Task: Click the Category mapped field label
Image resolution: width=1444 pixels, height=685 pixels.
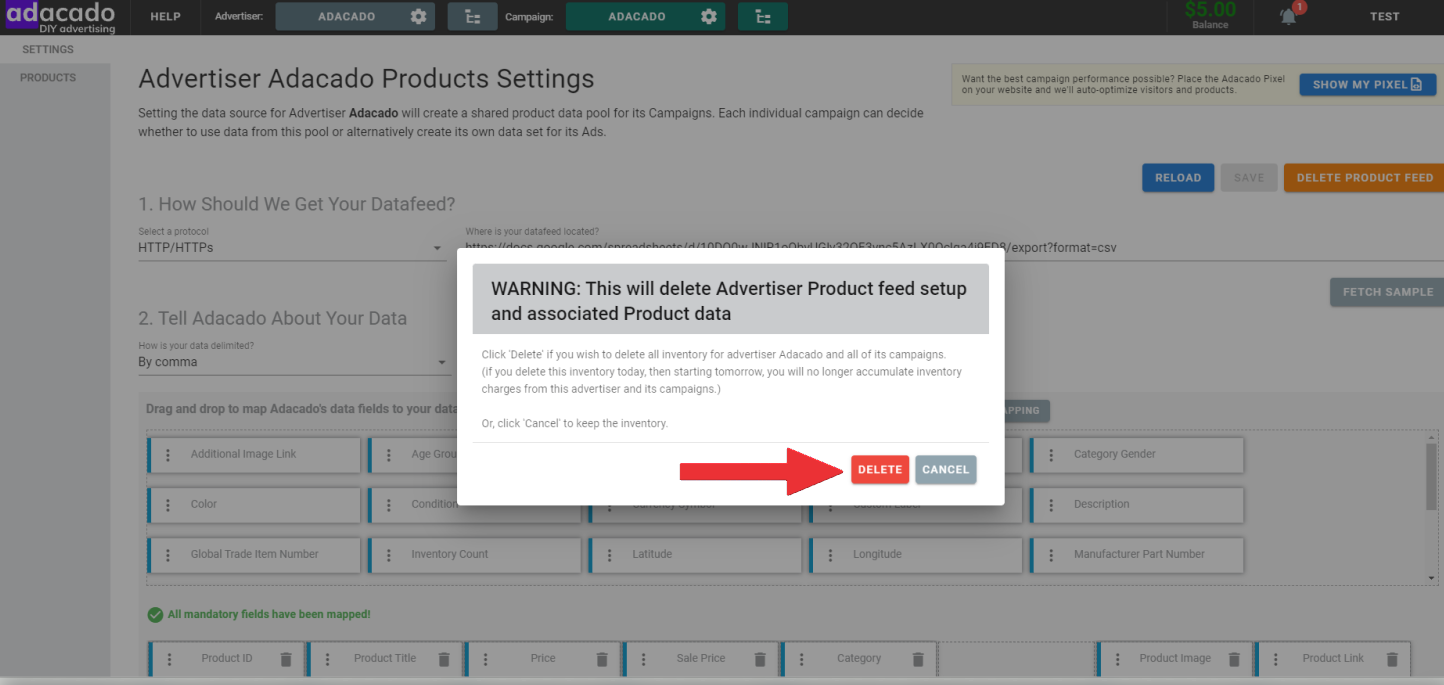Action: point(859,659)
